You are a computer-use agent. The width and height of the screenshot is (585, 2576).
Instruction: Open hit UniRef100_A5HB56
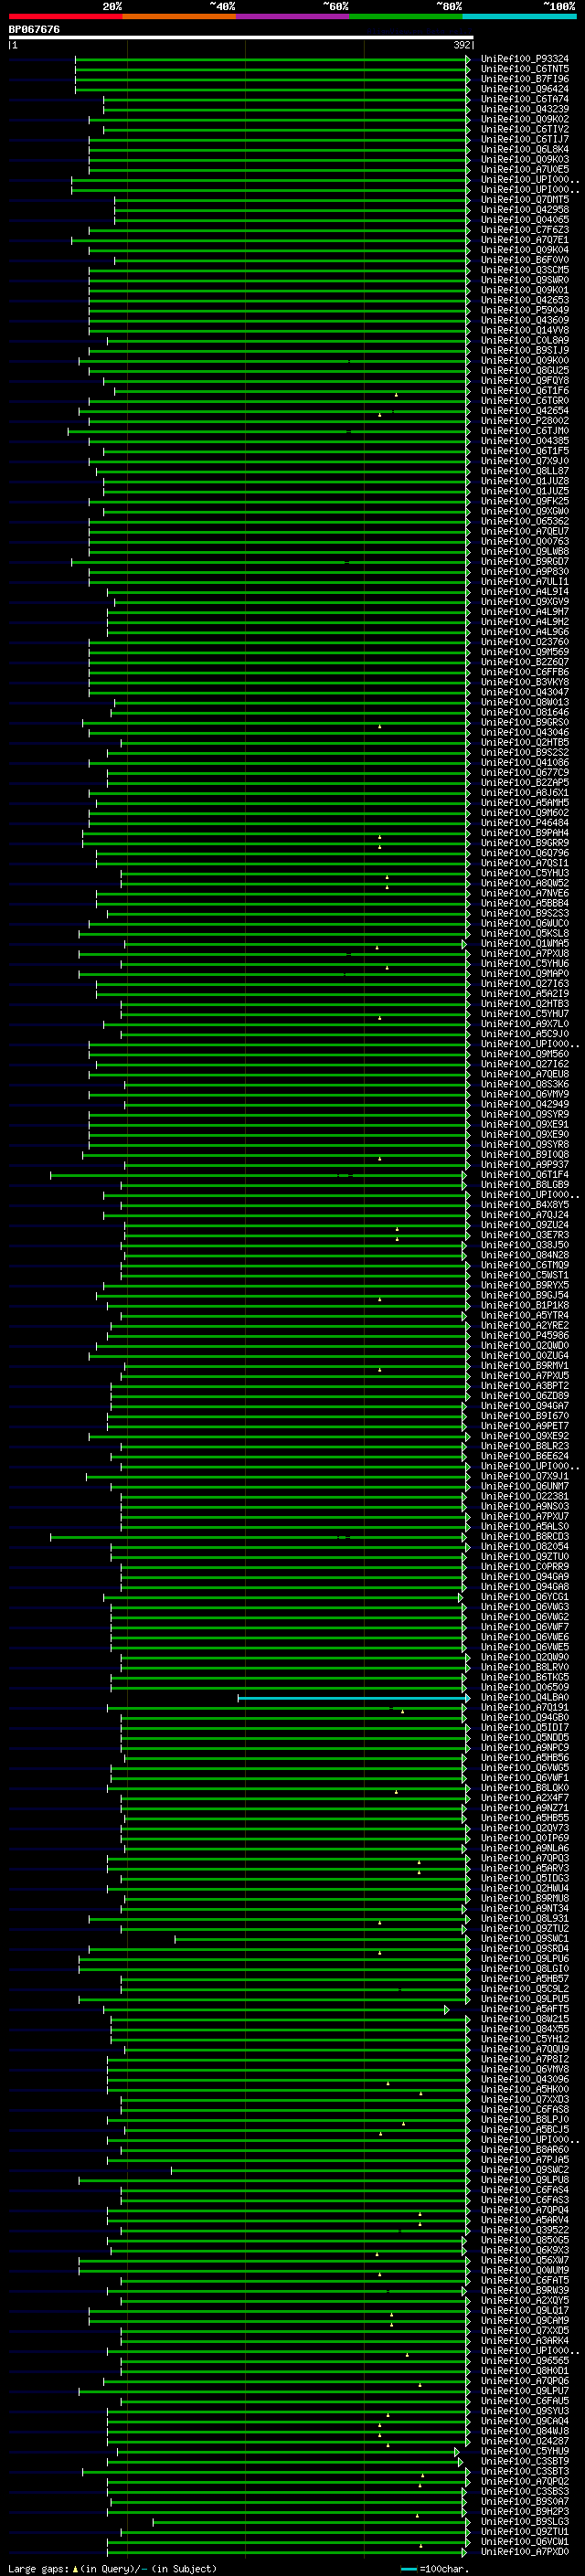pos(524,1758)
